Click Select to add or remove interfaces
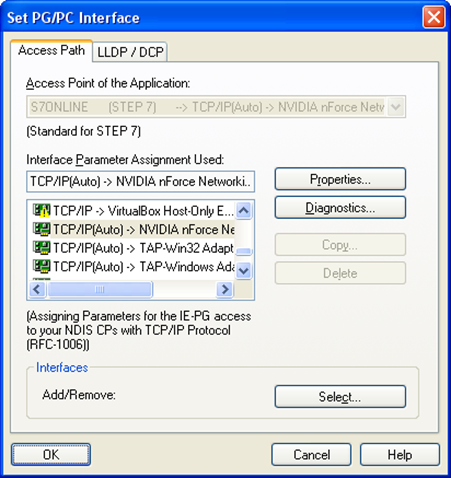Image resolution: width=451 pixels, height=478 pixels. point(340,397)
